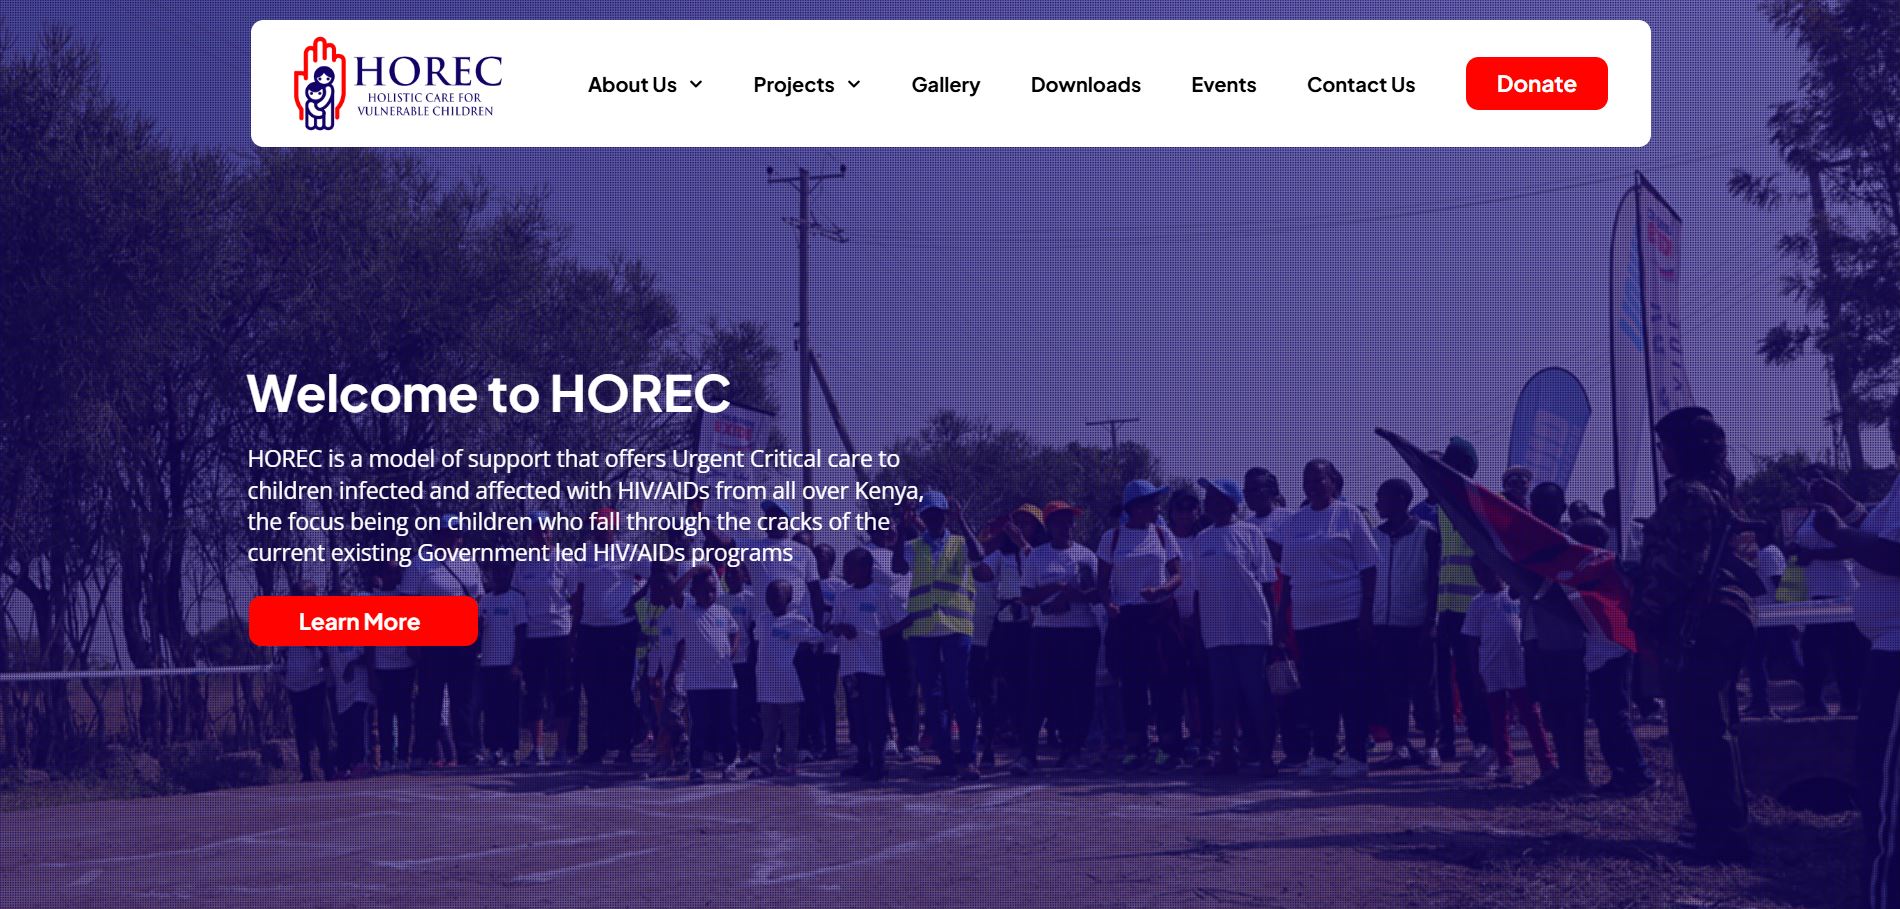Click the HOREC red hand logo icon

tap(319, 84)
